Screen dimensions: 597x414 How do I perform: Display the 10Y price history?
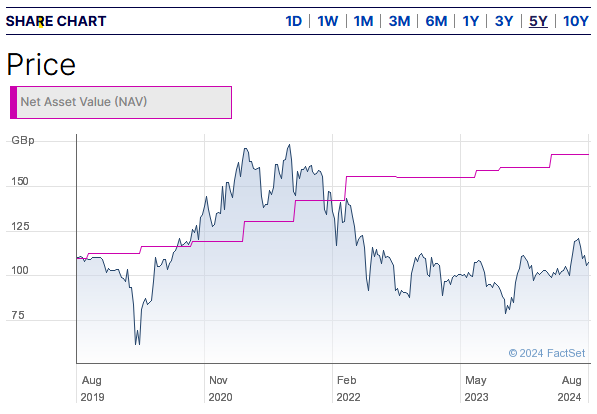pos(576,21)
